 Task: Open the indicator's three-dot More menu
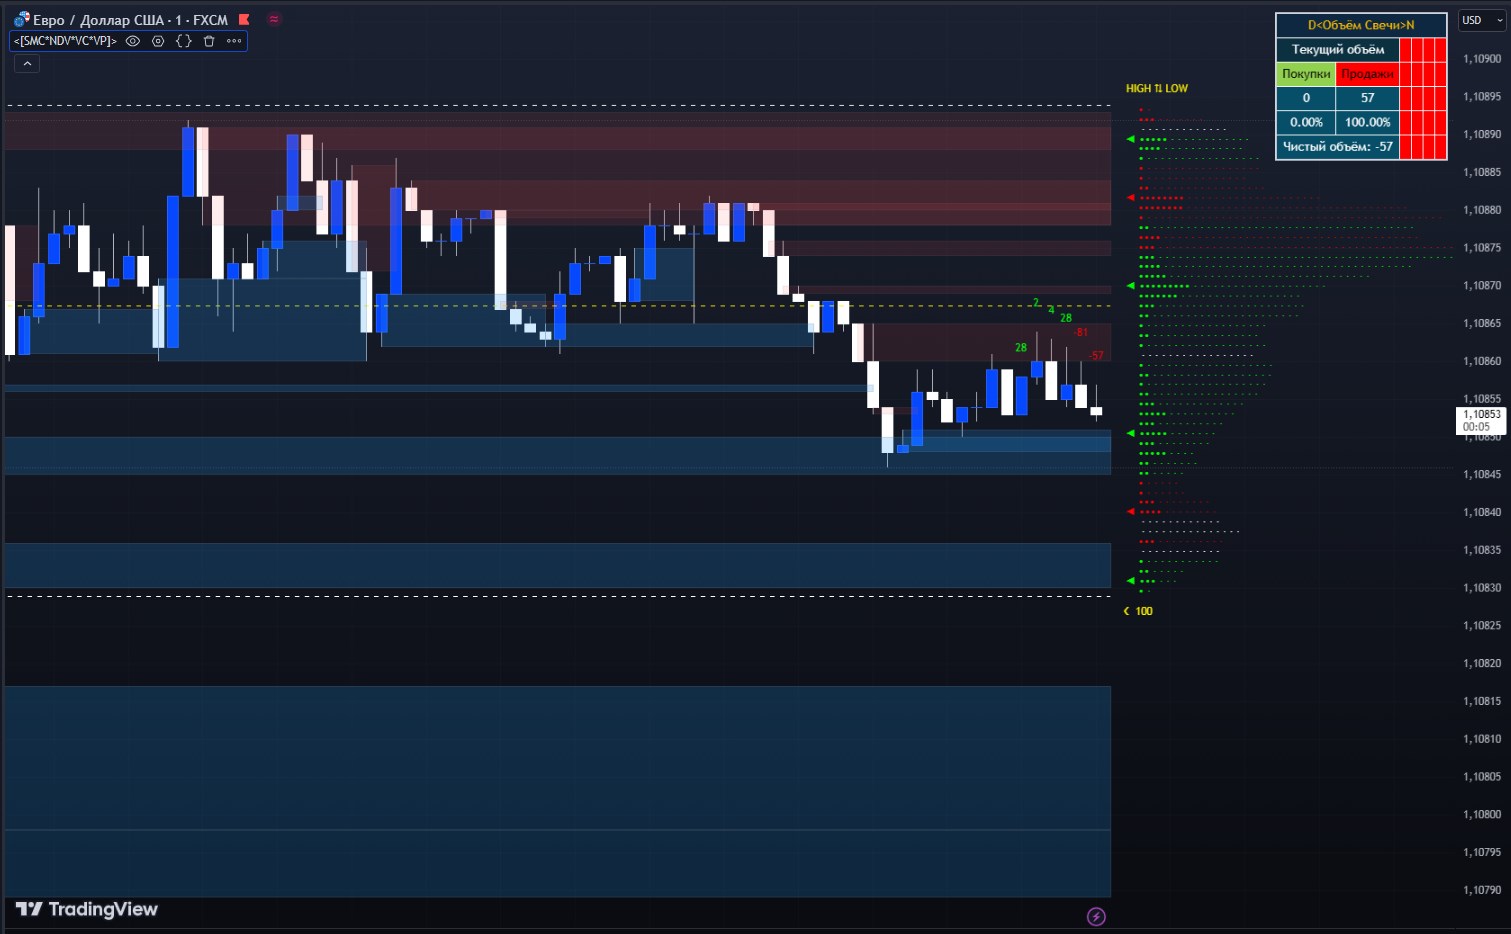coord(234,41)
